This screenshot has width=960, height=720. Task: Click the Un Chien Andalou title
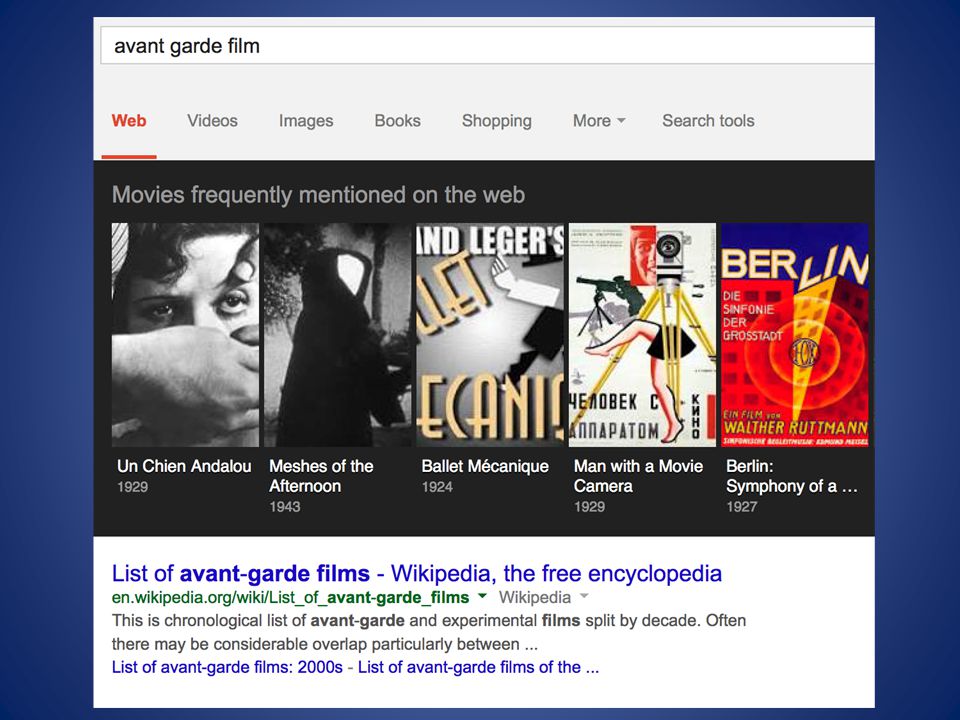tap(184, 466)
